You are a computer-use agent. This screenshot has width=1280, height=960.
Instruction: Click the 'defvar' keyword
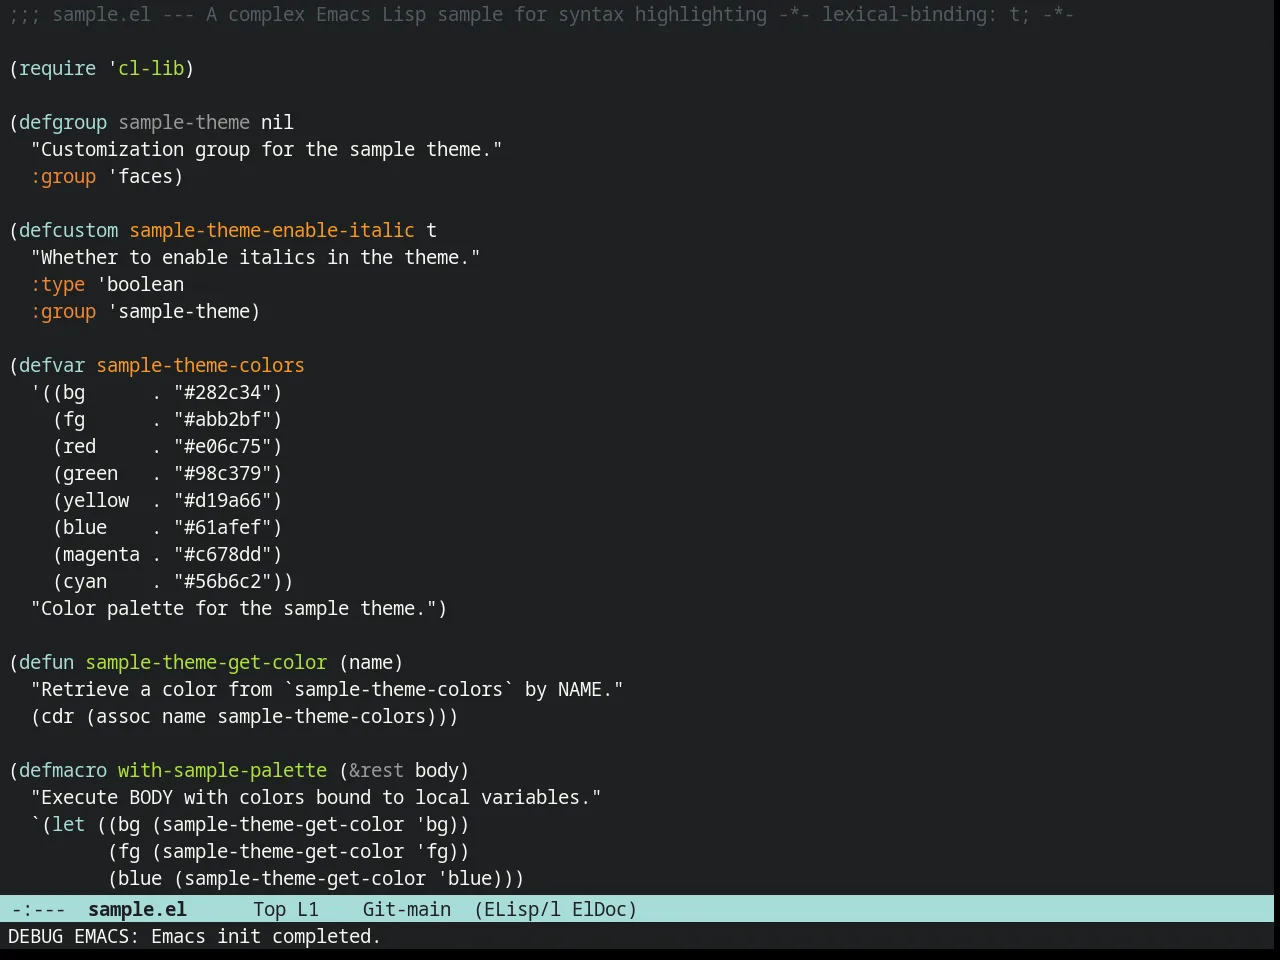52,365
